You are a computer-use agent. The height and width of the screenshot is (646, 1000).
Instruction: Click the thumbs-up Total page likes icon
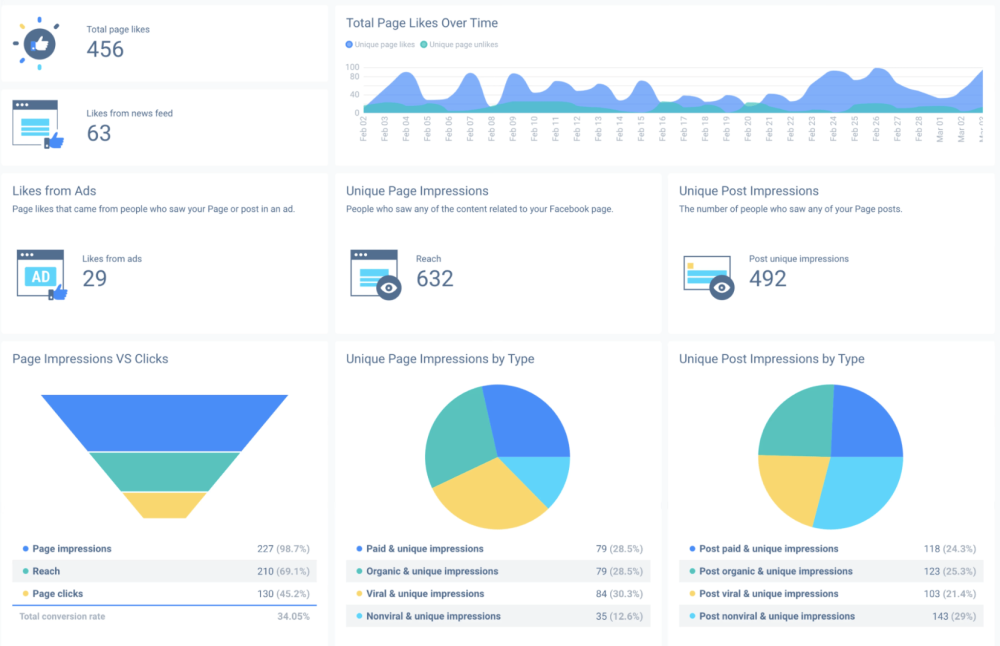coord(40,43)
